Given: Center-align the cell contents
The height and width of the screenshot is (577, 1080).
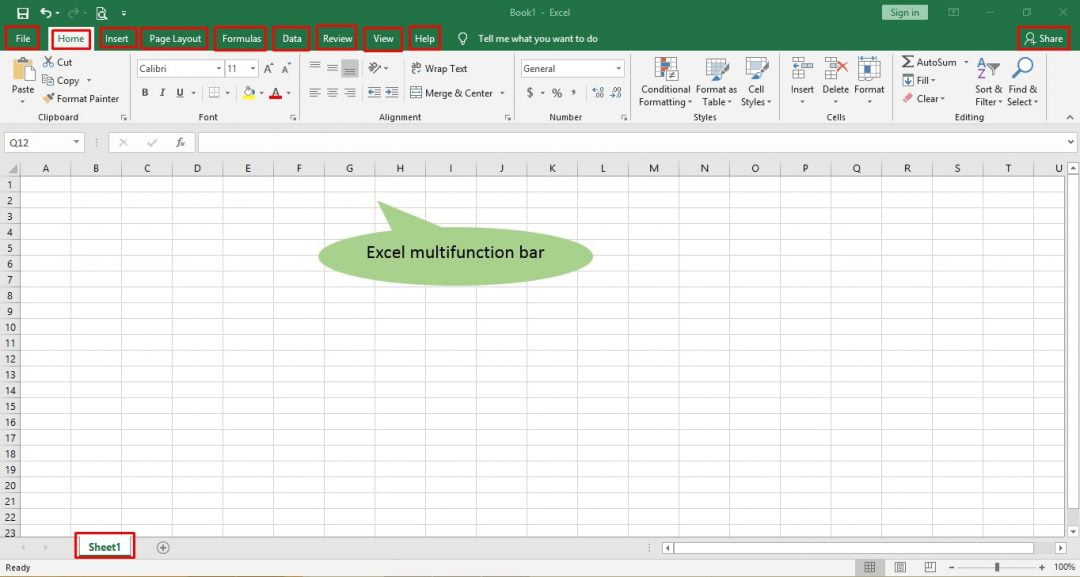Looking at the screenshot, I should click(331, 92).
